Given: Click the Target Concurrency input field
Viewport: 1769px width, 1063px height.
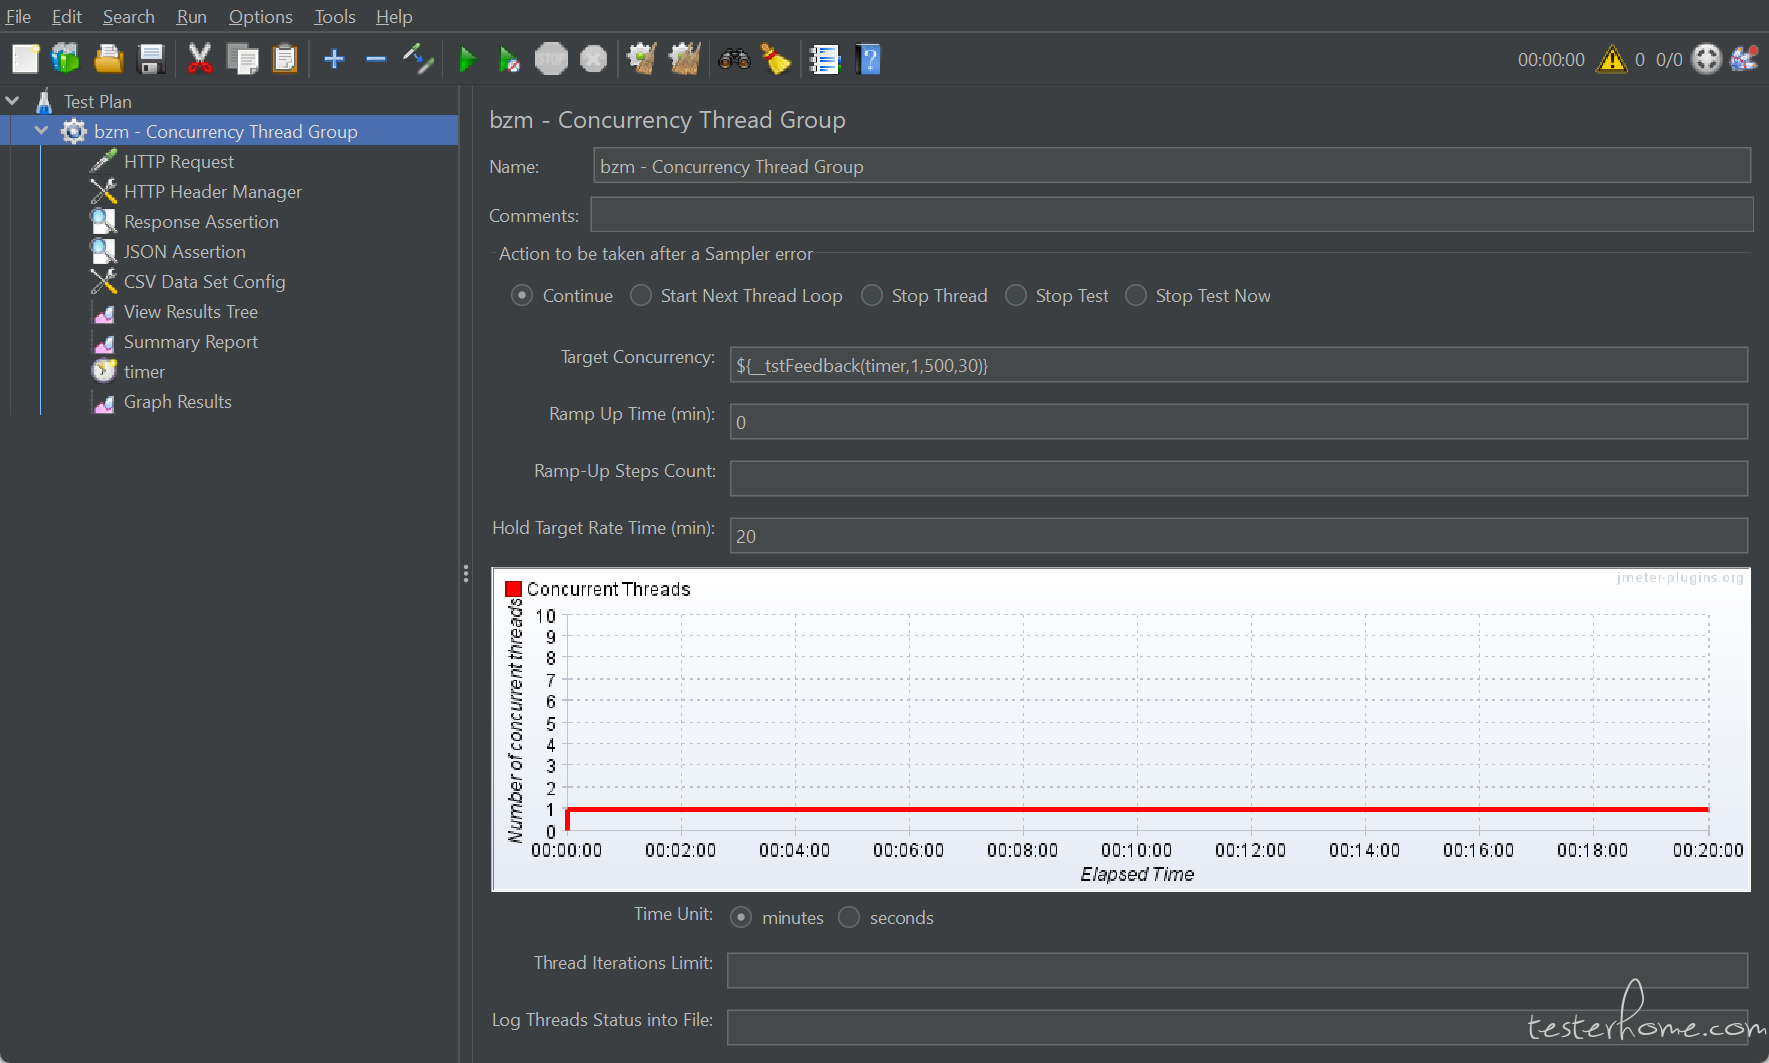Looking at the screenshot, I should click(1238, 366).
